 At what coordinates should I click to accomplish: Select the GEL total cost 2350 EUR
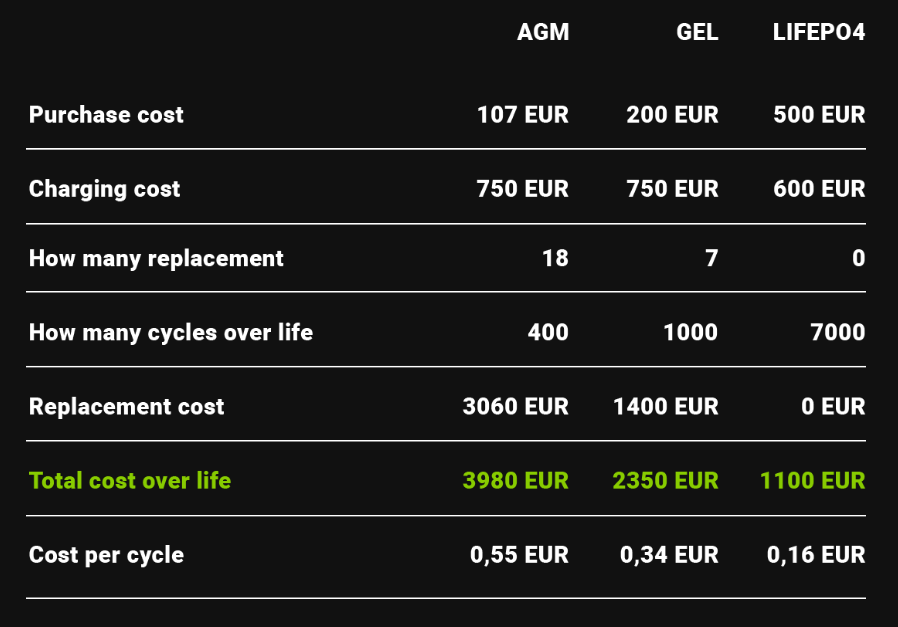(665, 481)
